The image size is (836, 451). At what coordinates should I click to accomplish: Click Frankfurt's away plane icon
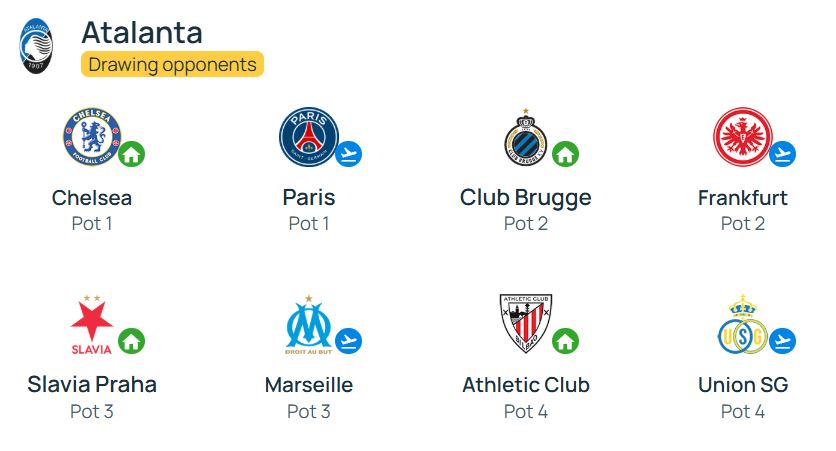coord(783,154)
